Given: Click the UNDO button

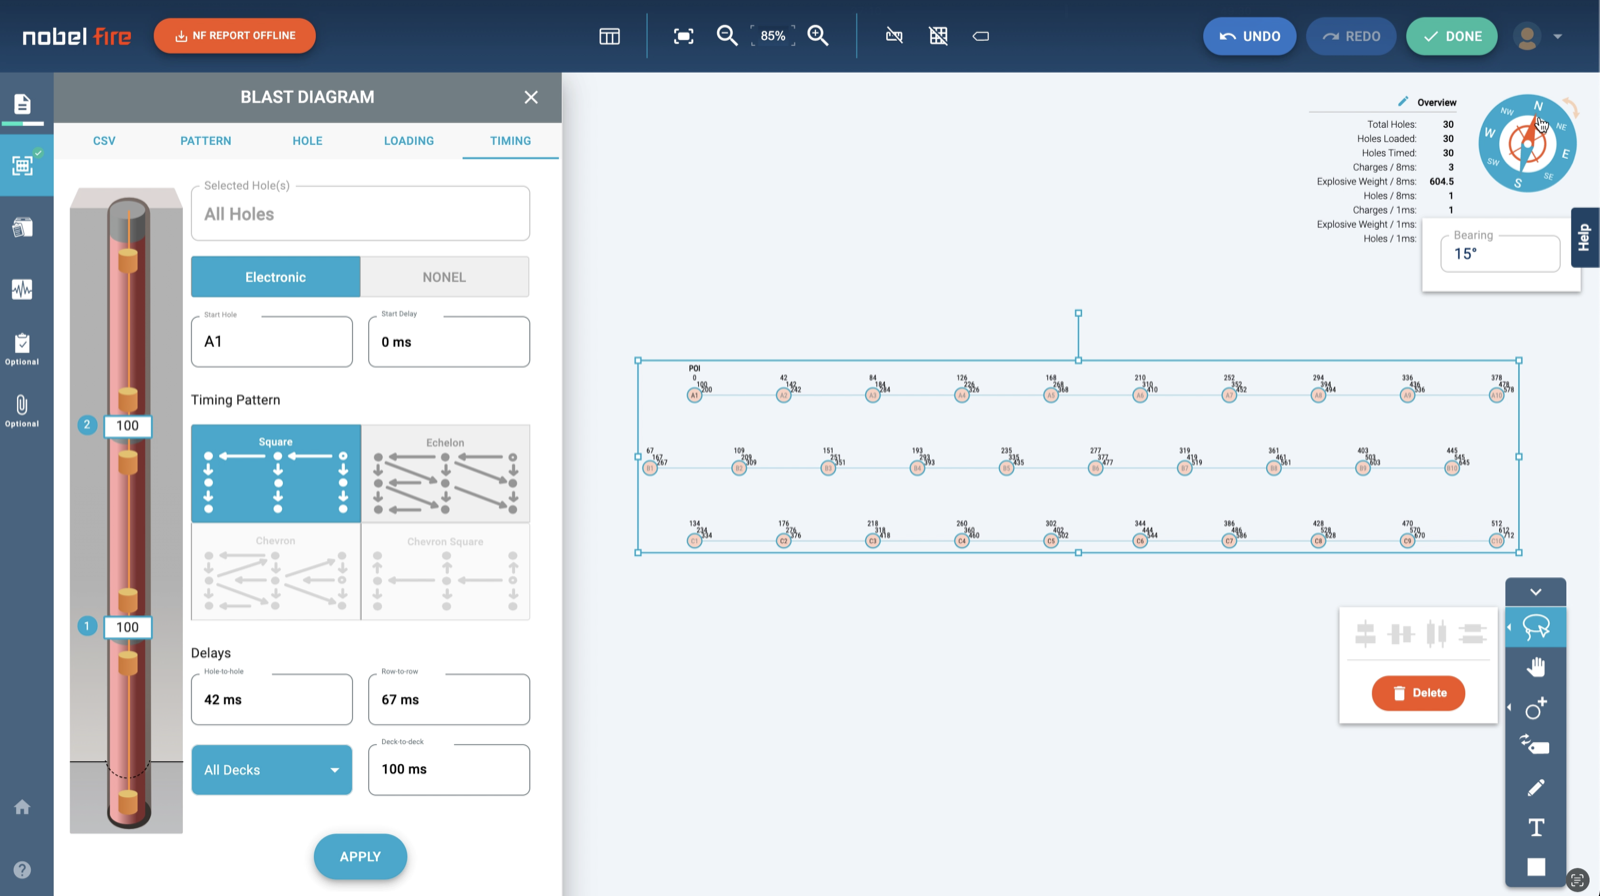Looking at the screenshot, I should (x=1250, y=36).
